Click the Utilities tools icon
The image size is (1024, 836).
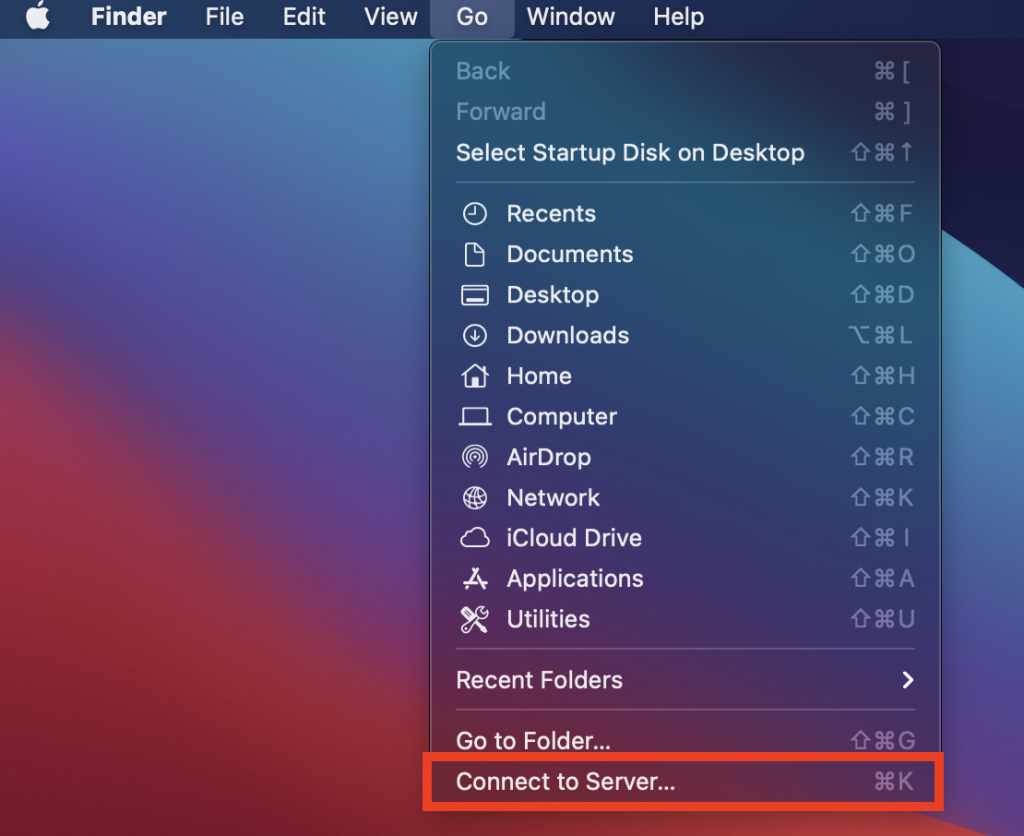coord(475,619)
